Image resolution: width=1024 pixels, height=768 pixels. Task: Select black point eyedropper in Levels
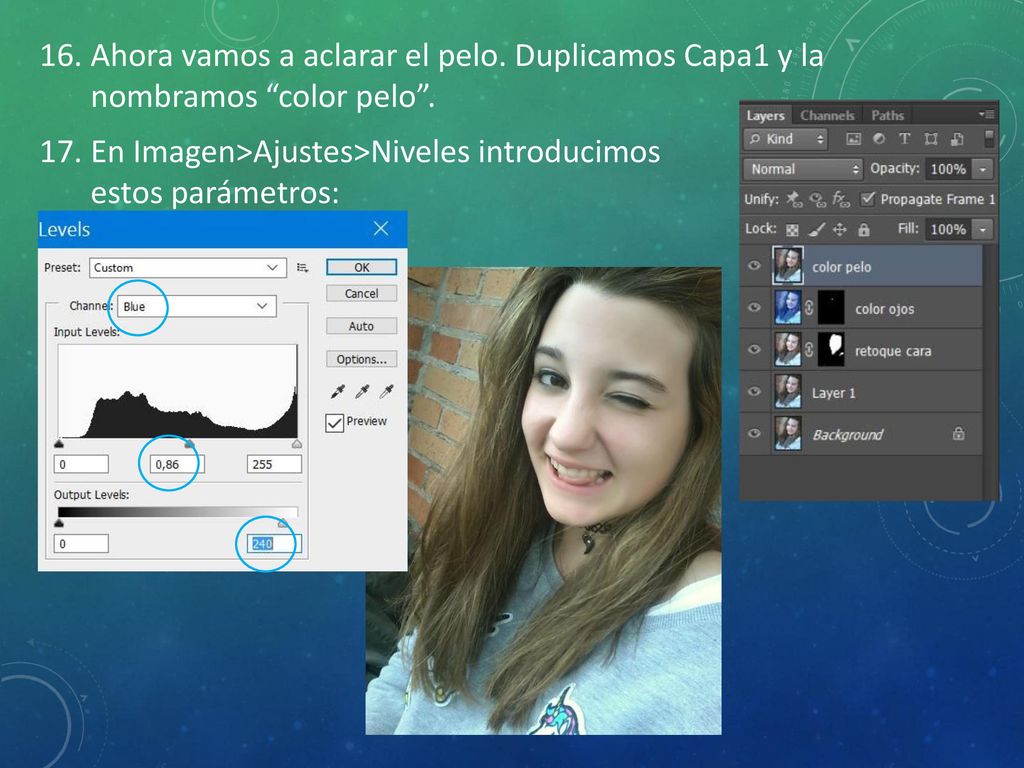[338, 391]
